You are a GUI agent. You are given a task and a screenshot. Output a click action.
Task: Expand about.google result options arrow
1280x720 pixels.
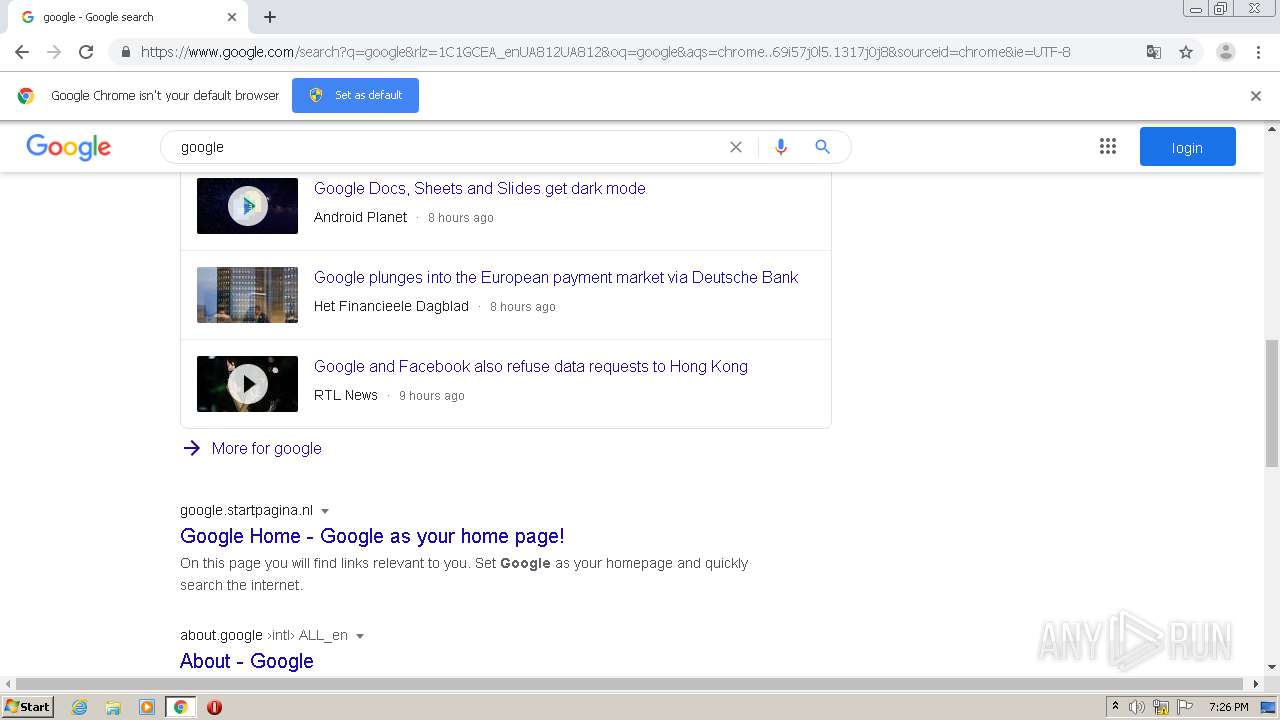pos(360,636)
